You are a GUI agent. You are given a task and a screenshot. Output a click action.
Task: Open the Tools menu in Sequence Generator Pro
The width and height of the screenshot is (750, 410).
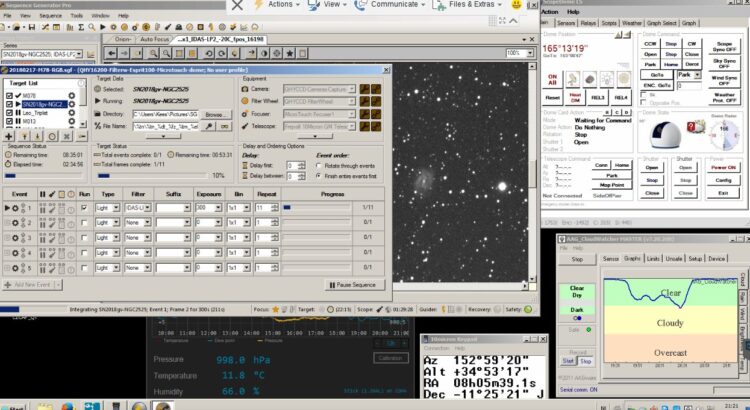pos(77,16)
